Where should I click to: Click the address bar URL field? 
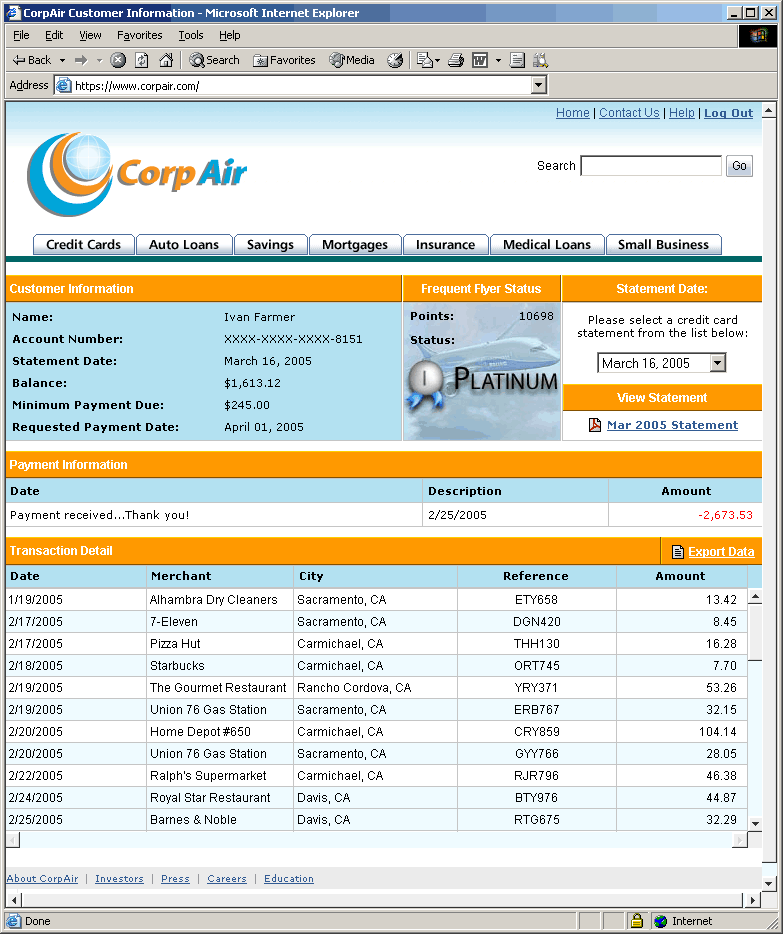coord(301,85)
